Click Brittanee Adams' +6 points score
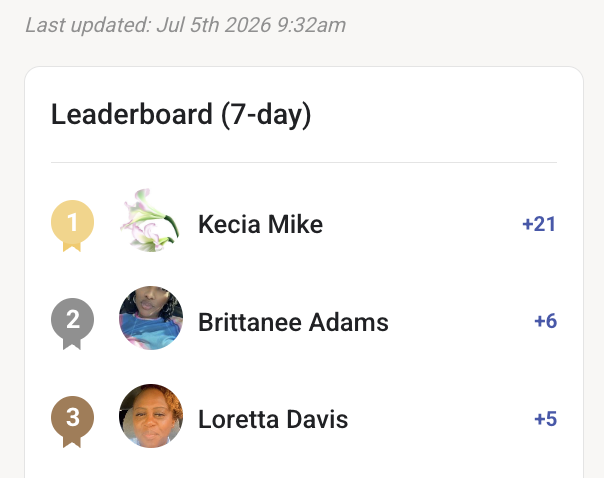This screenshot has height=478, width=604. coord(545,321)
